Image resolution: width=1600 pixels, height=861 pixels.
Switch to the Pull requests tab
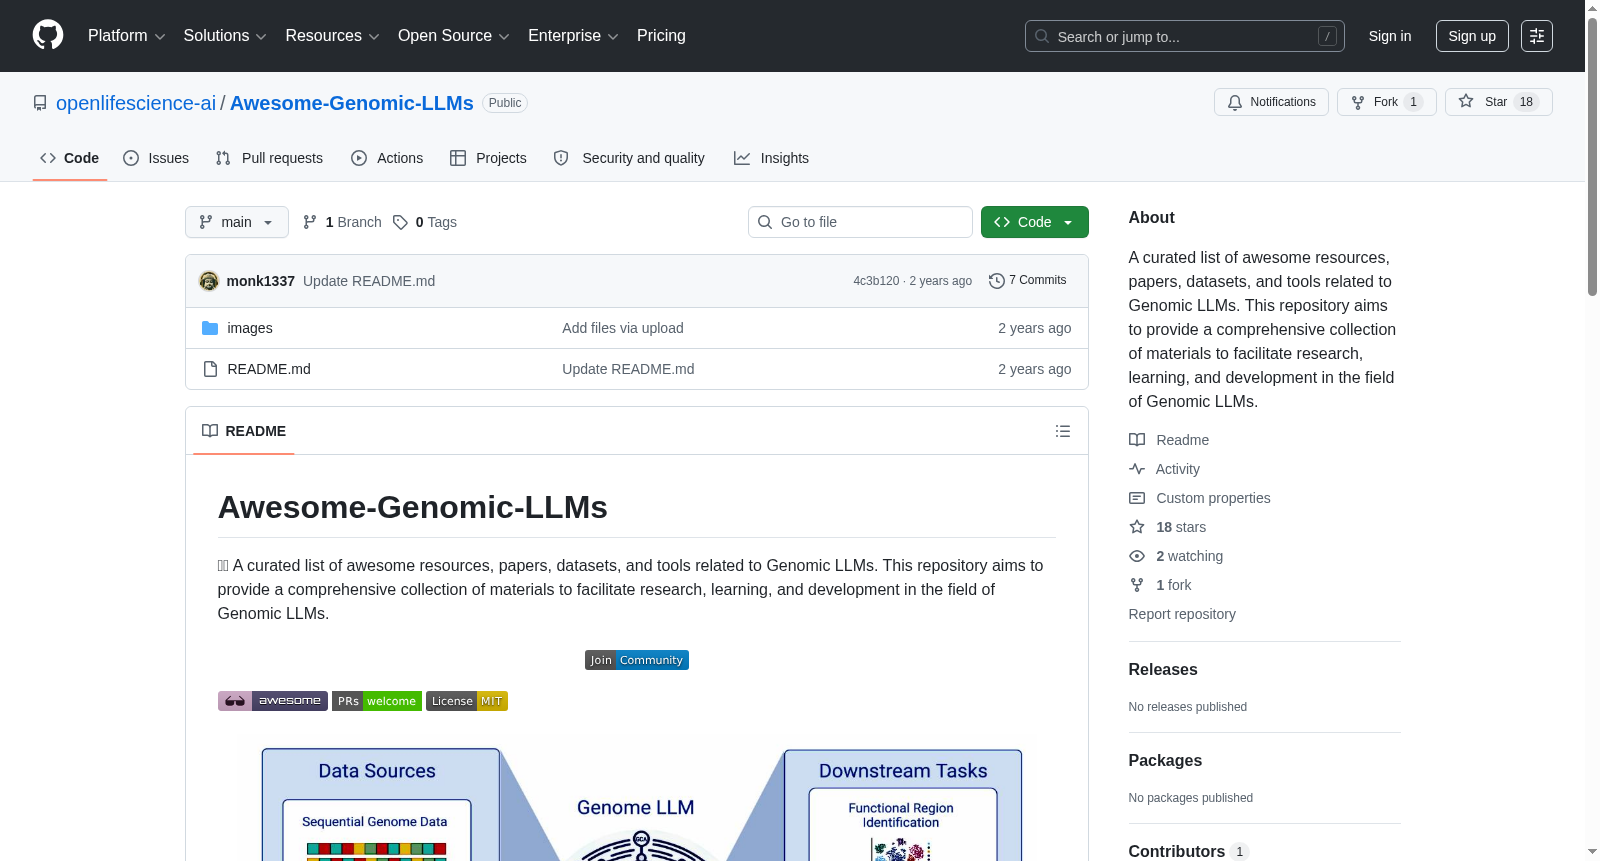coord(269,158)
